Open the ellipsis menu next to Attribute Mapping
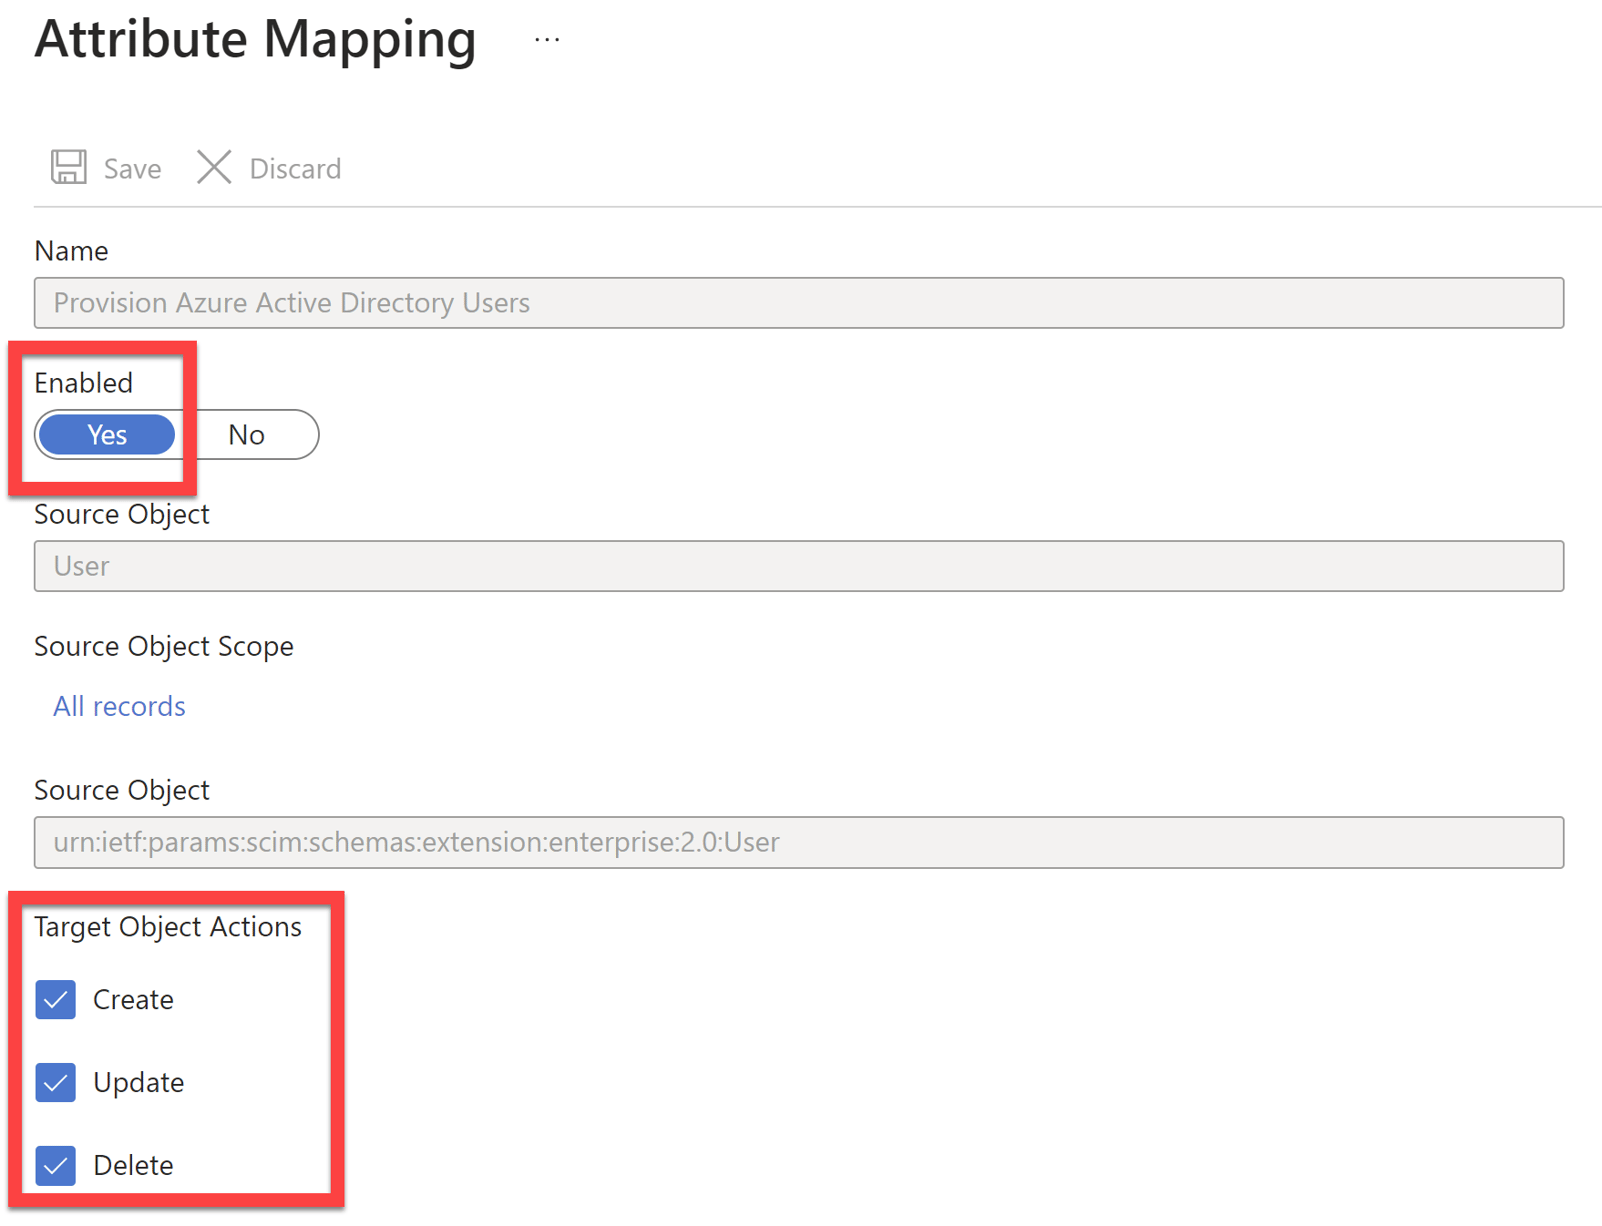 point(547,38)
